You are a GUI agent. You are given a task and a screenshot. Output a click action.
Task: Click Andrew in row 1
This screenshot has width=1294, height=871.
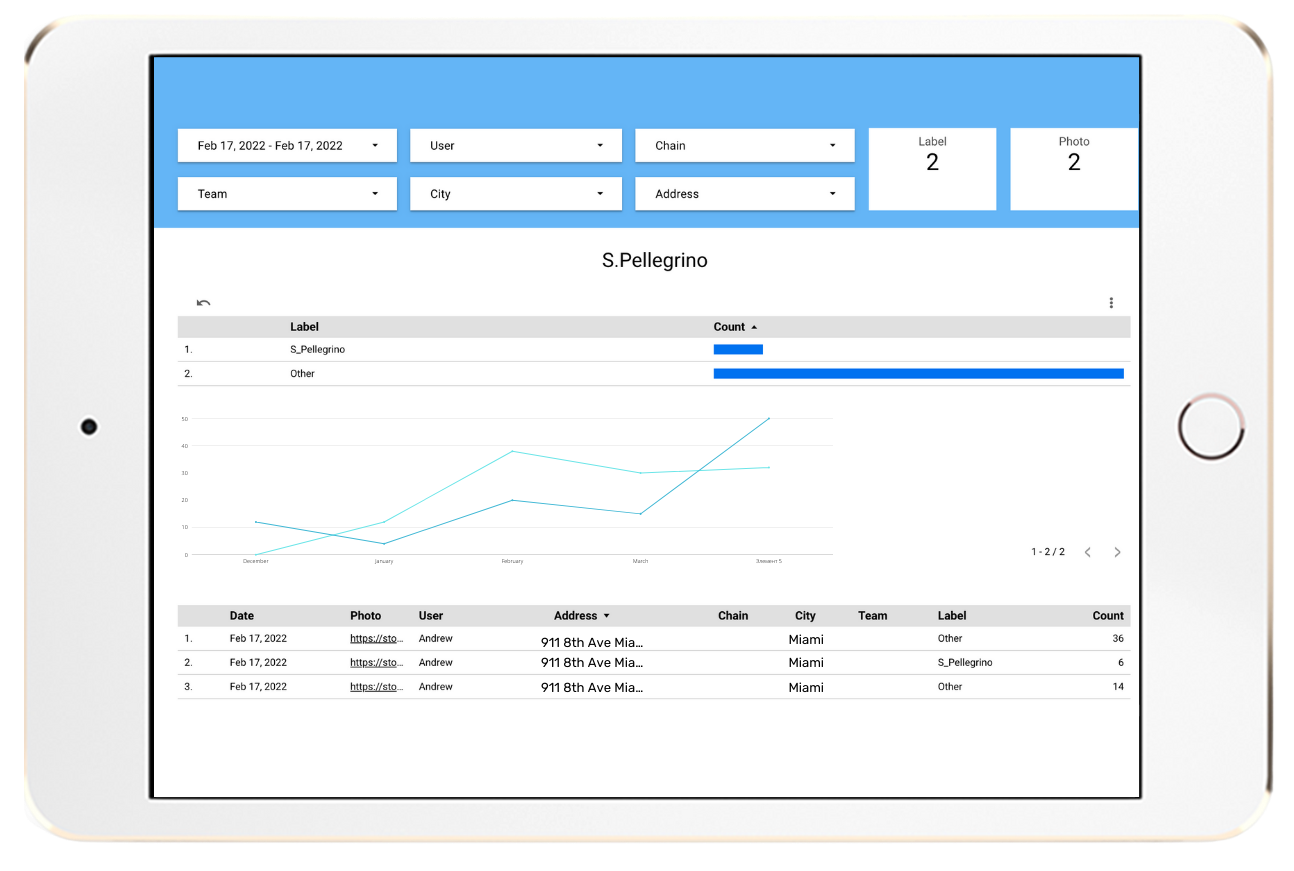(436, 638)
